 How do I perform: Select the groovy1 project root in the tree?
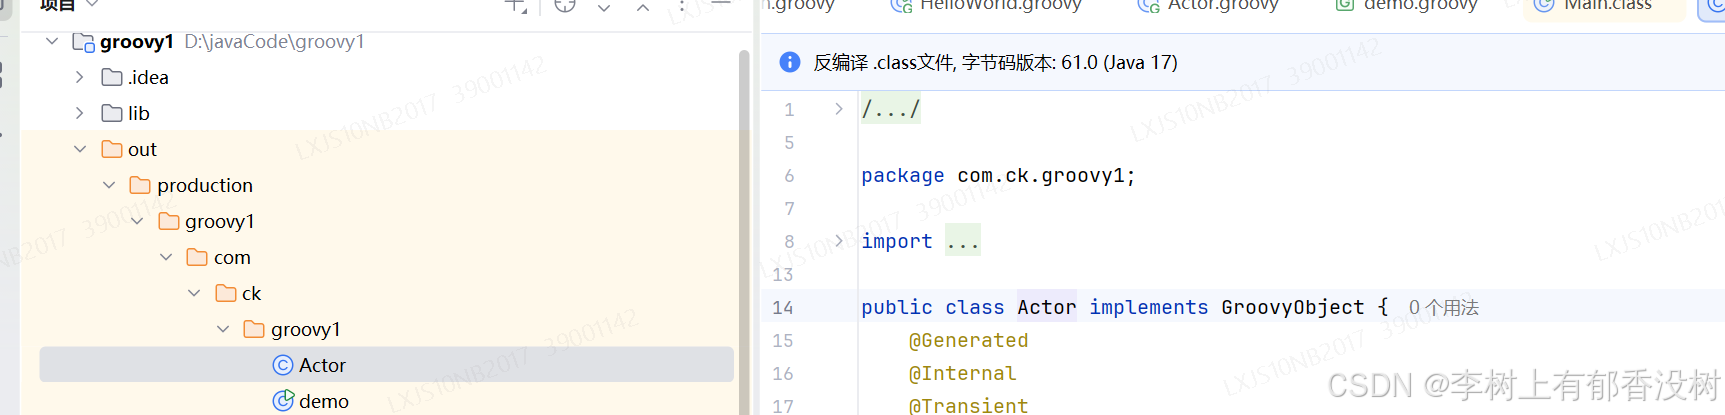387,41
